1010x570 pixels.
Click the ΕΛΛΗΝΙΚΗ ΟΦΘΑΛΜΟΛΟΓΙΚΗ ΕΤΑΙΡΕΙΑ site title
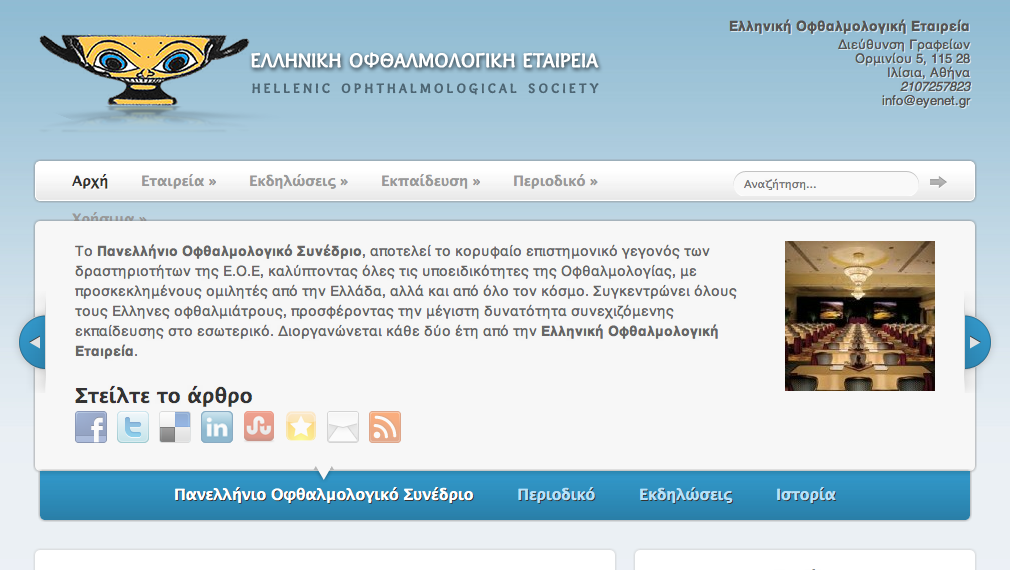(424, 61)
